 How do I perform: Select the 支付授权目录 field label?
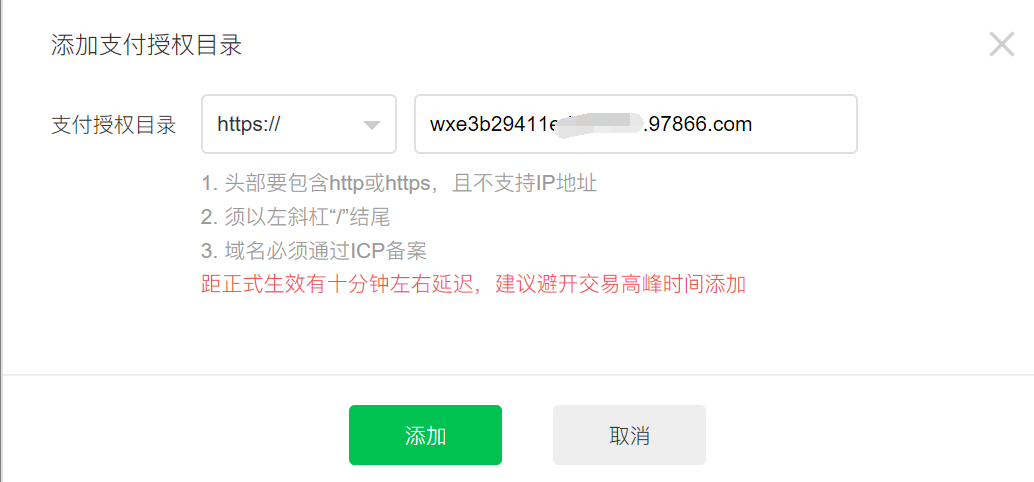click(113, 125)
